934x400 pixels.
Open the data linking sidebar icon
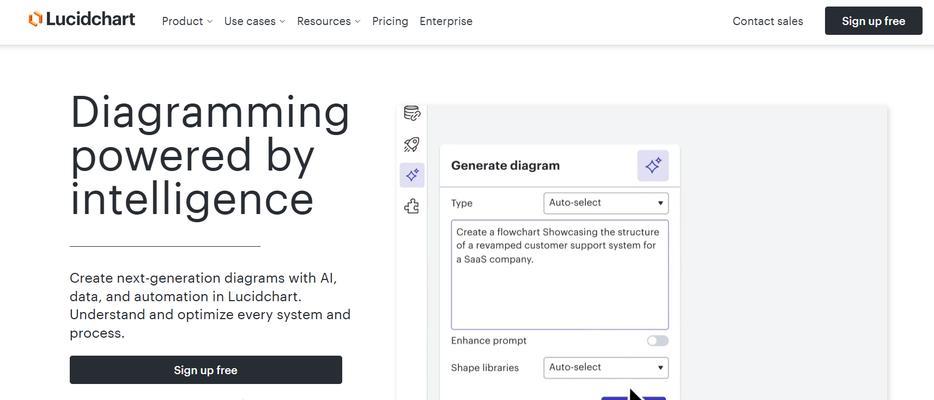(x=412, y=113)
